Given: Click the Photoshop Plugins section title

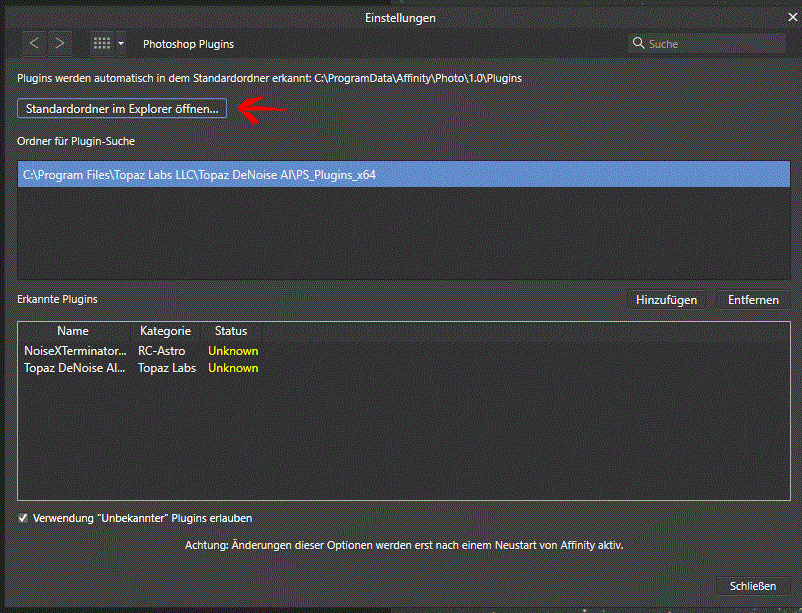Looking at the screenshot, I should click(188, 44).
